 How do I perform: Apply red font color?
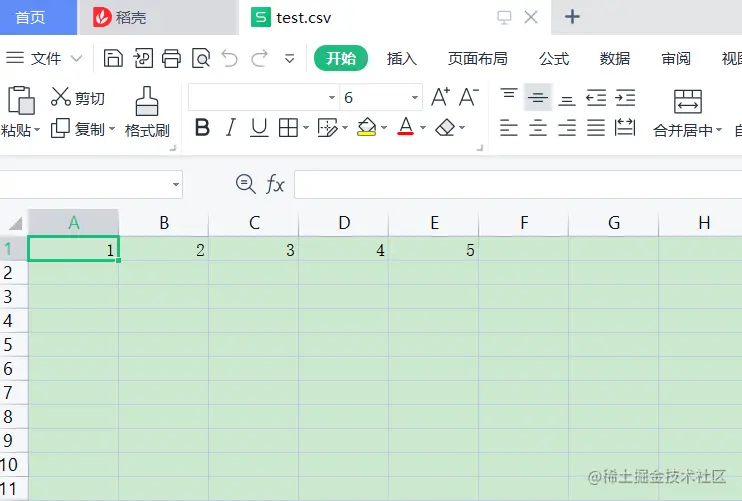[x=406, y=127]
